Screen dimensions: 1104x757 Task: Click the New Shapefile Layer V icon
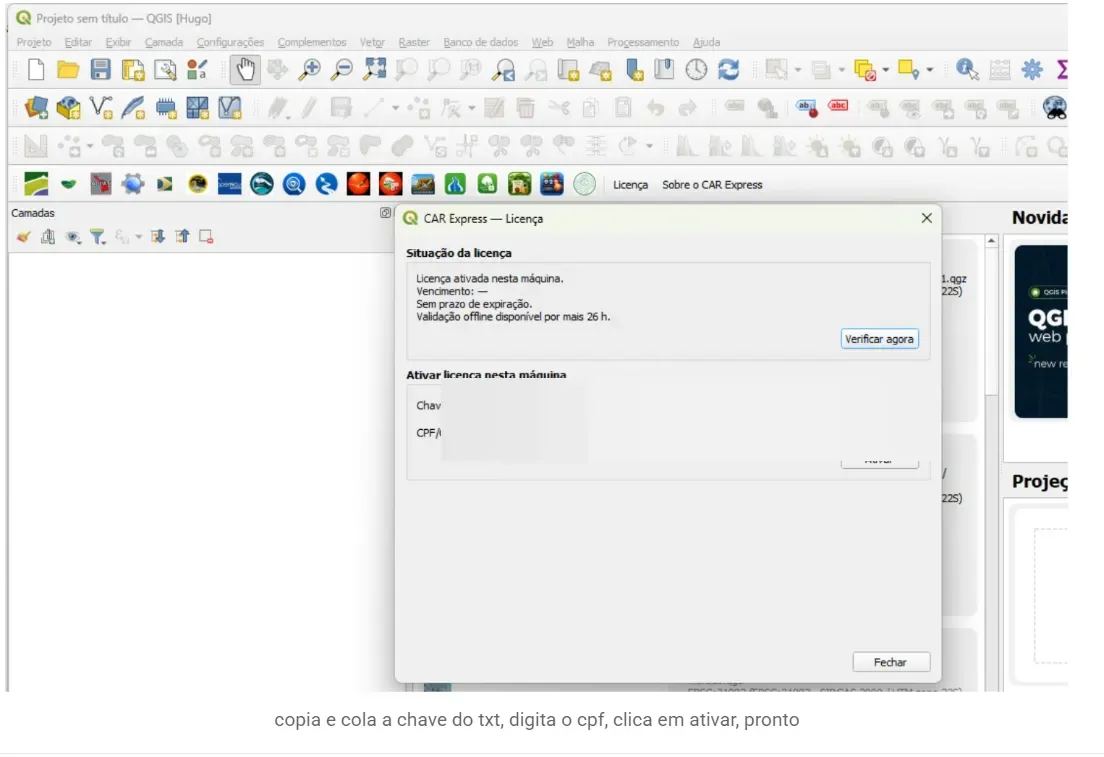click(x=101, y=108)
